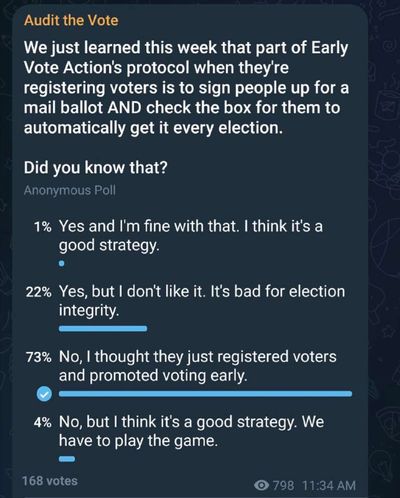This screenshot has height=498, width=400.
Task: Select 'No, but I think it's a good strategy' option
Action: point(191,431)
